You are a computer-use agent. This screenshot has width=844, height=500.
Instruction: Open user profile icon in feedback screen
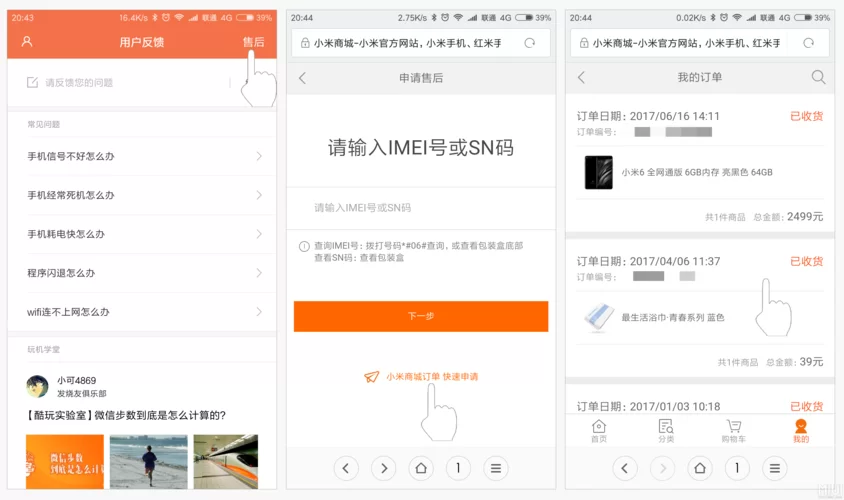(x=26, y=41)
